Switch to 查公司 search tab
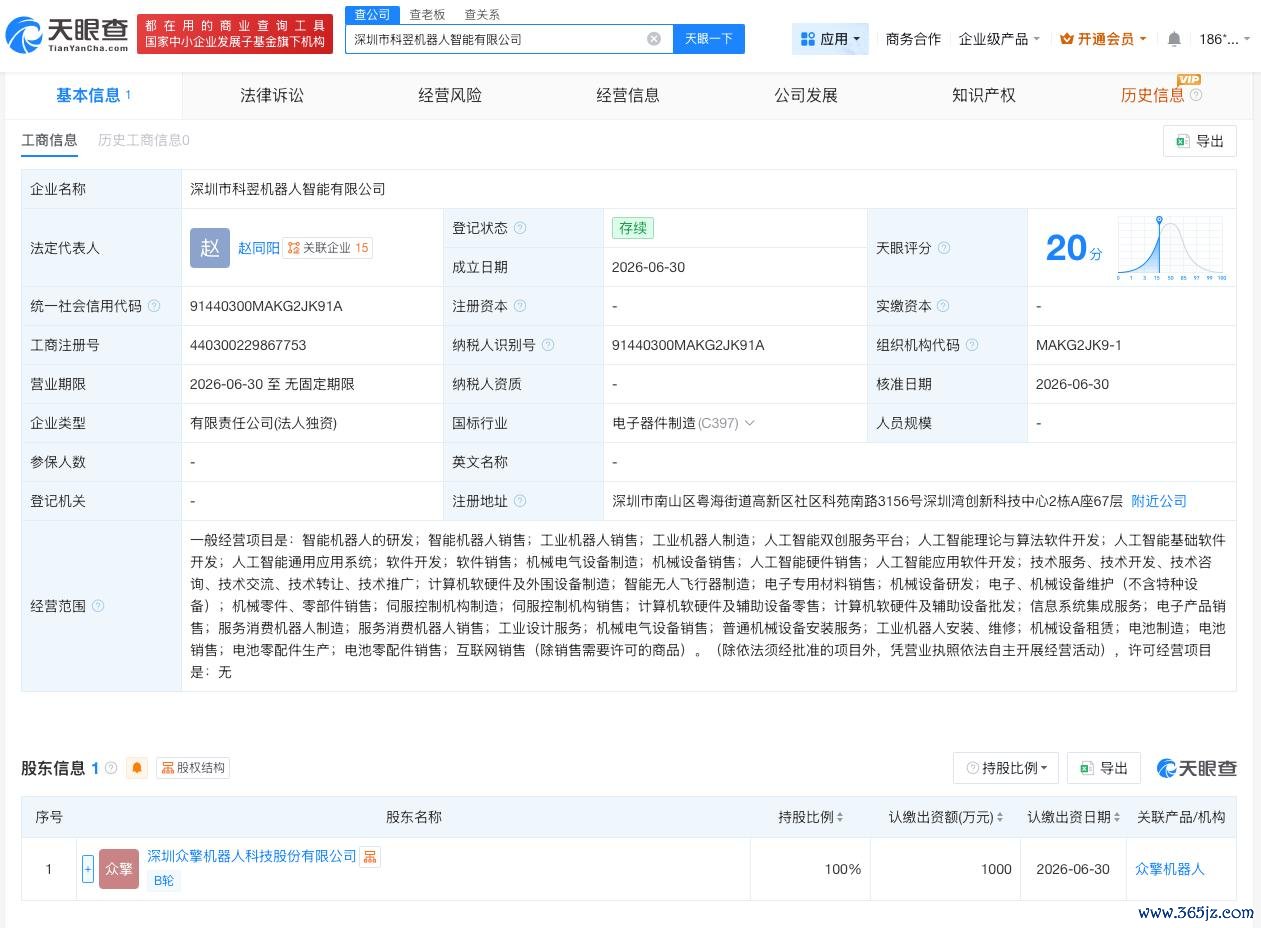The width and height of the screenshot is (1261, 928). (372, 15)
